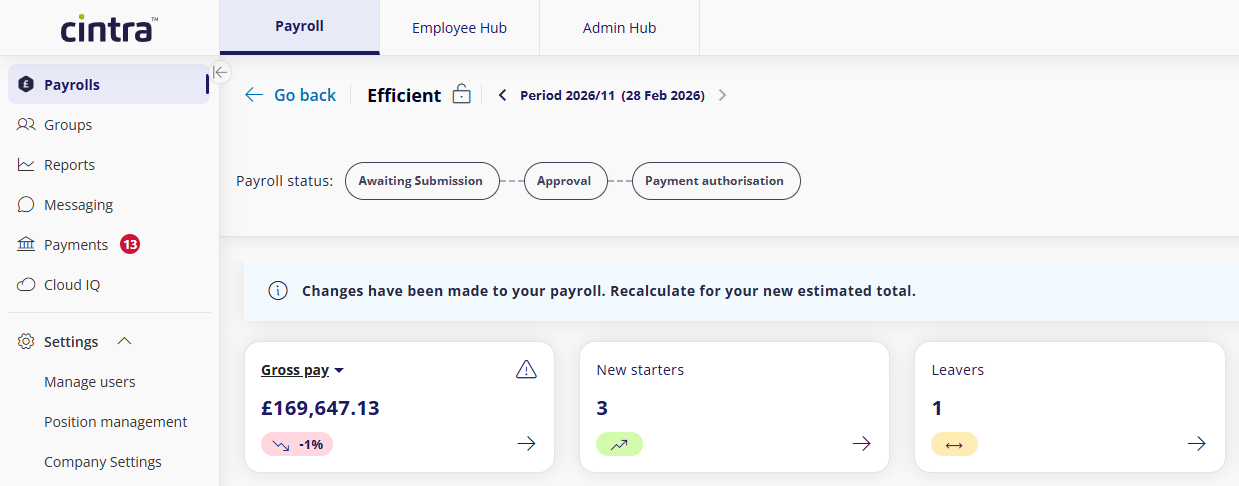Open Leavers details arrow
Viewport: 1239px width, 486px height.
pos(1196,444)
